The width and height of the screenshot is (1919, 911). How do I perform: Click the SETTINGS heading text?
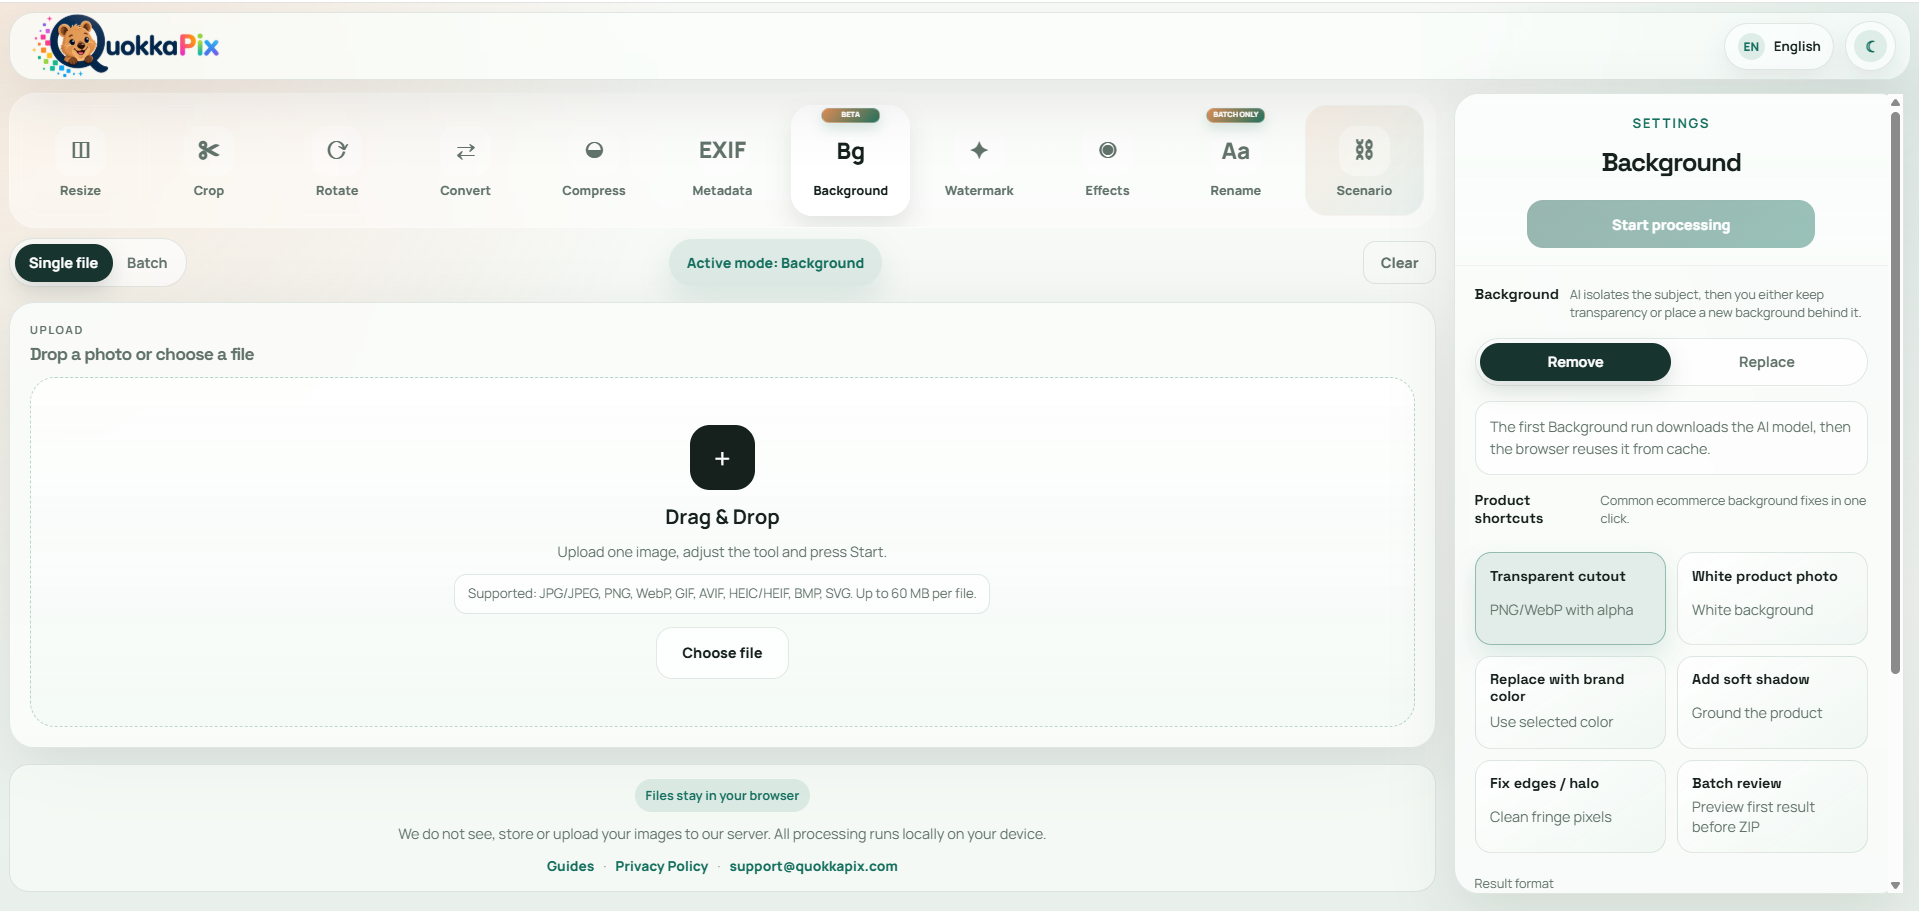click(1670, 123)
